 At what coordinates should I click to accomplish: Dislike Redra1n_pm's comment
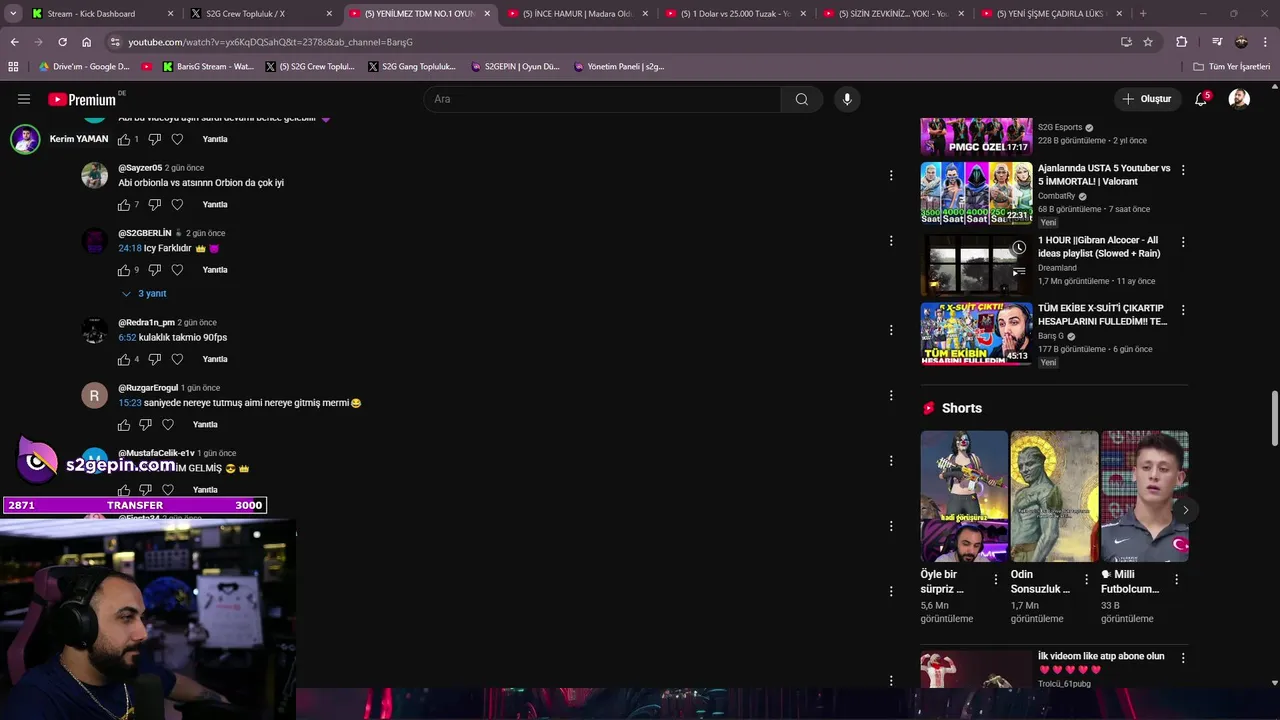coord(155,359)
